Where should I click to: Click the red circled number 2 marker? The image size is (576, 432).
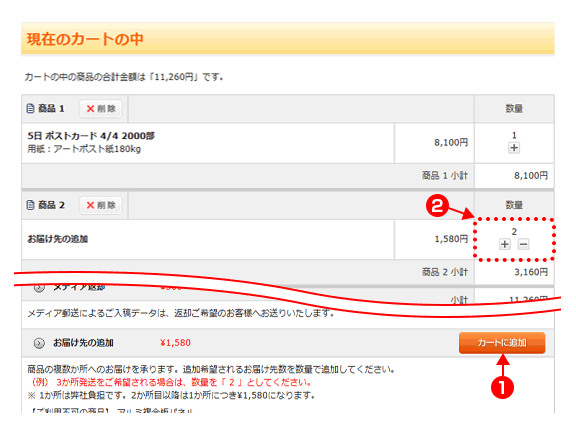pos(437,206)
